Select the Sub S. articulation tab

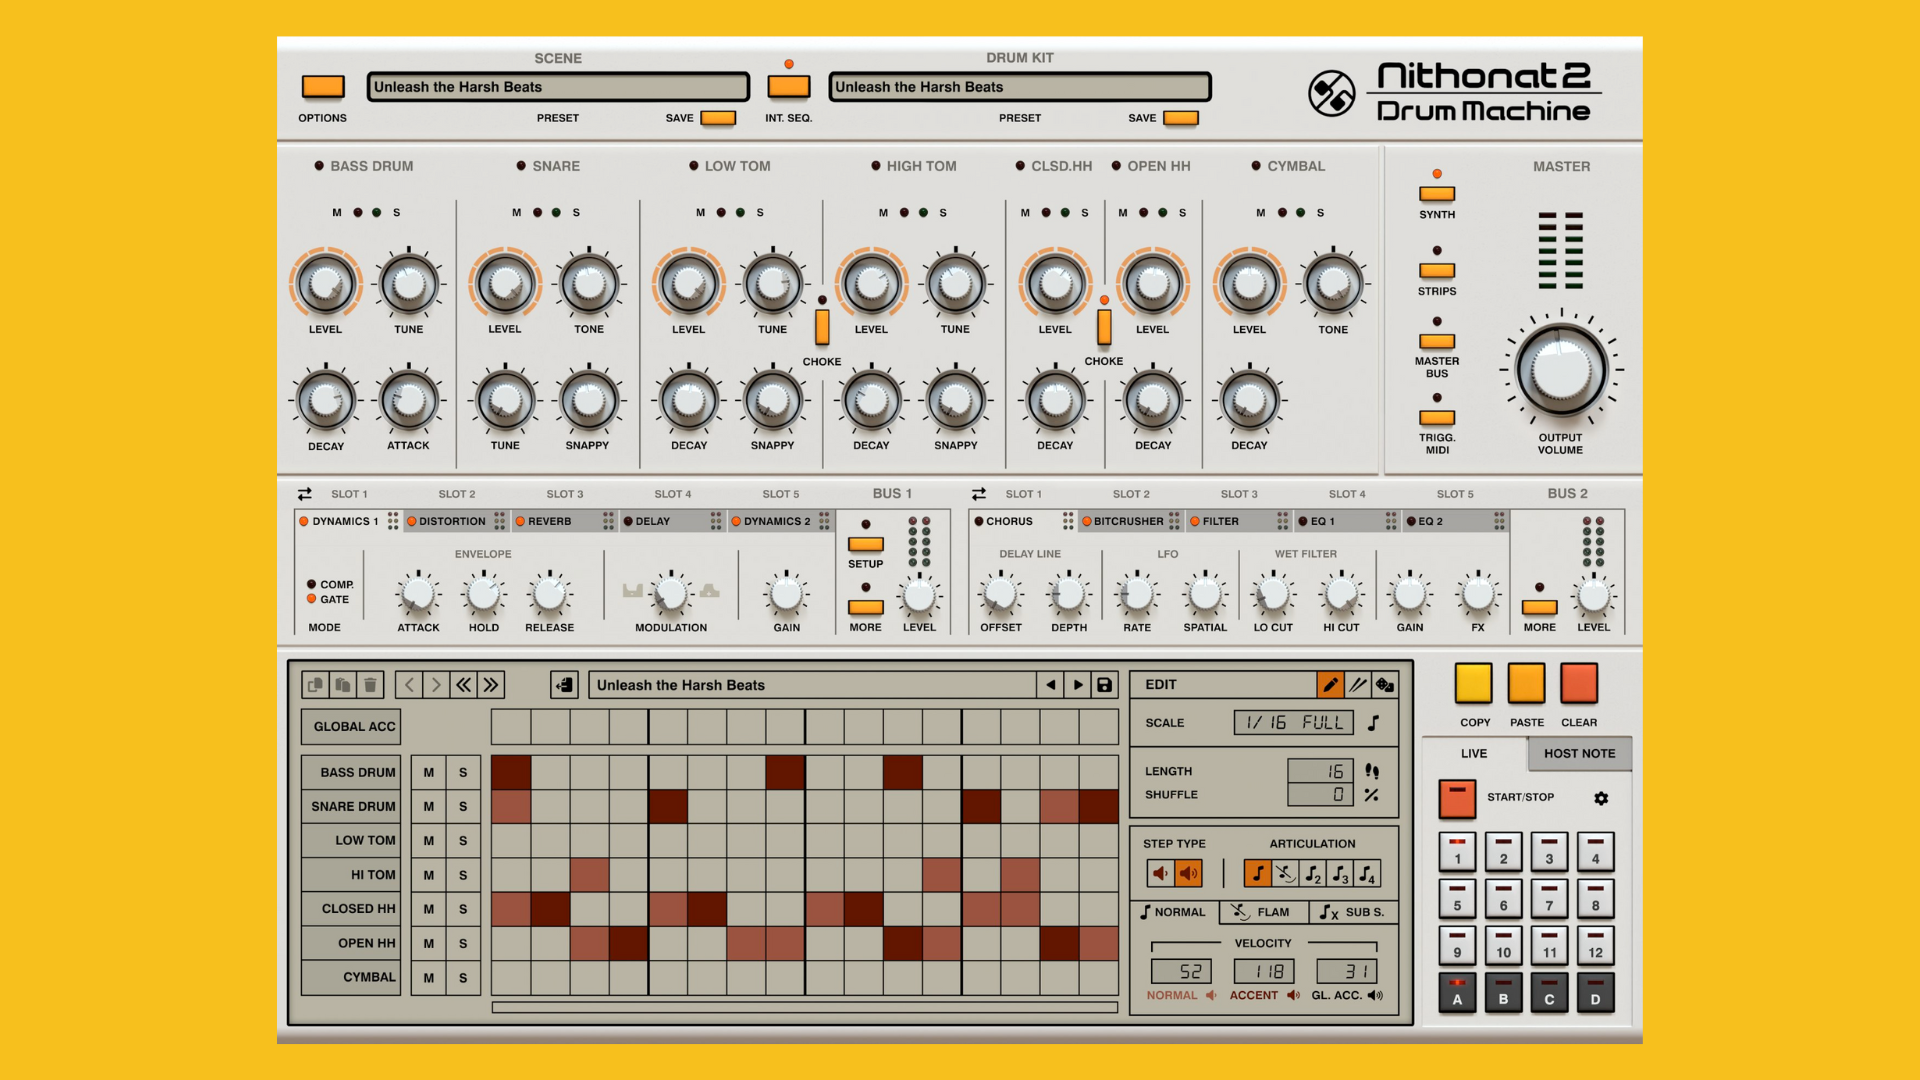tap(1352, 912)
